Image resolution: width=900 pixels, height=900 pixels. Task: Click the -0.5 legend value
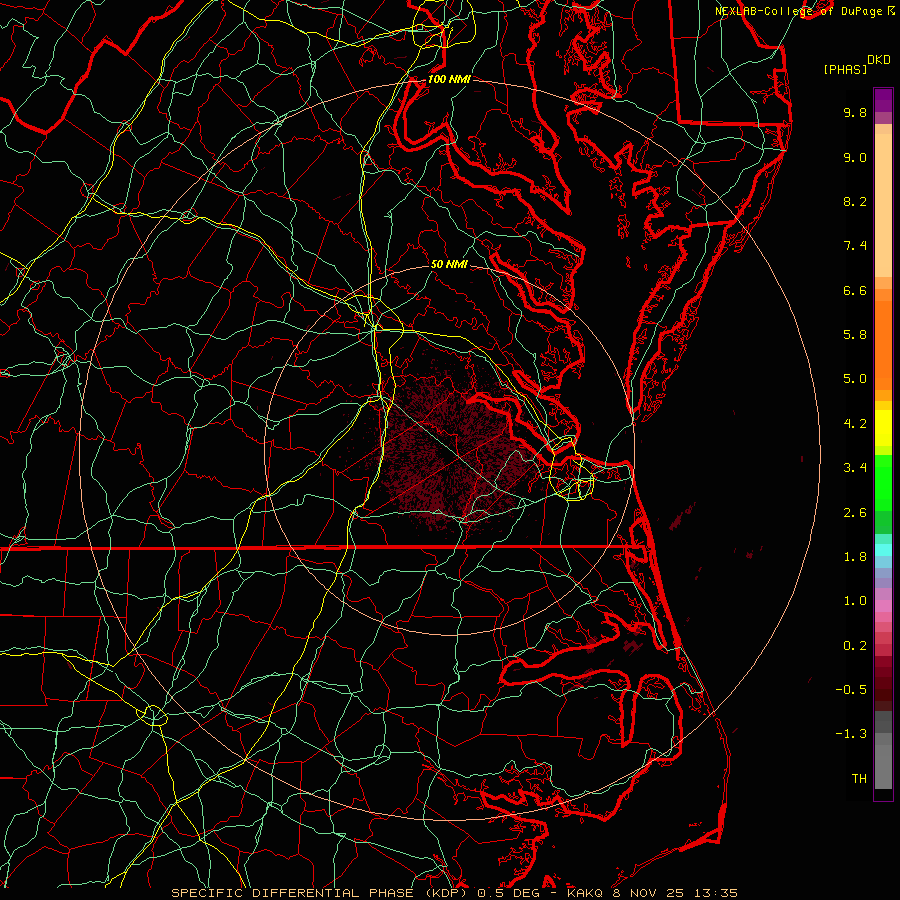tap(851, 690)
